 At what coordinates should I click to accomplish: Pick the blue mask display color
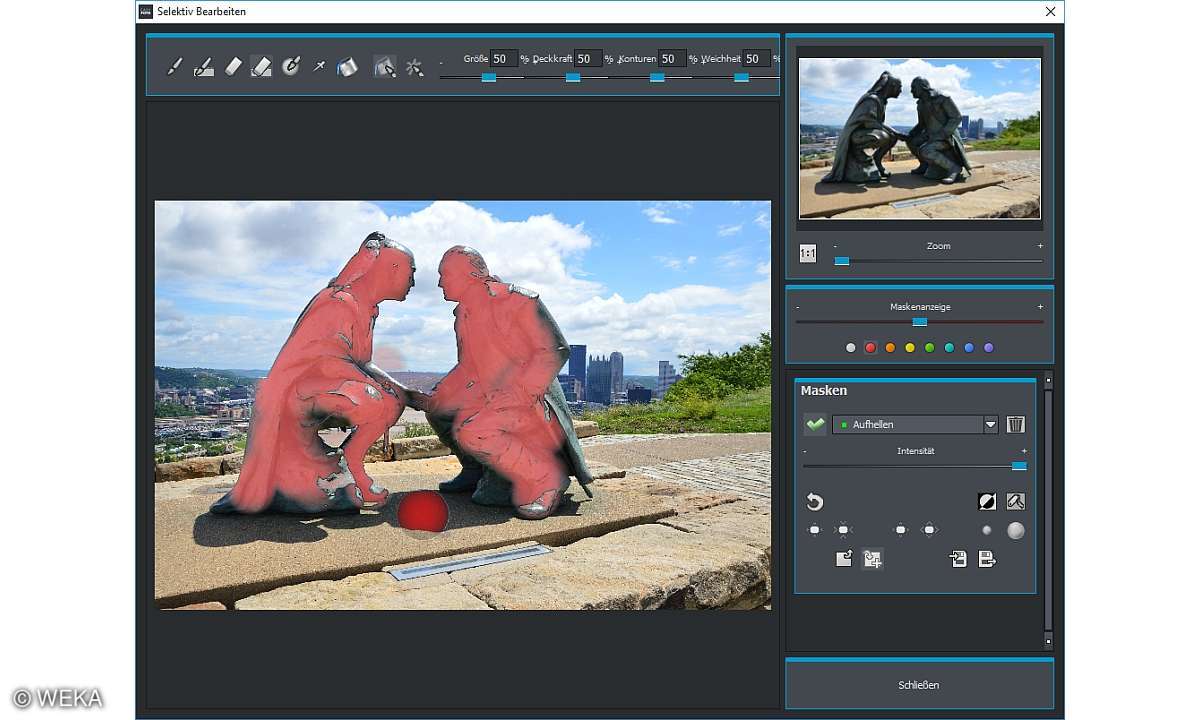coord(969,348)
